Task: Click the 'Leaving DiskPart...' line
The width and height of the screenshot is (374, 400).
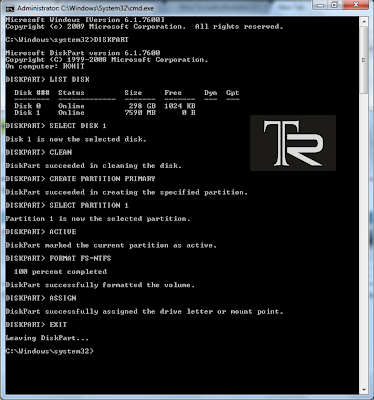Action: (47, 338)
